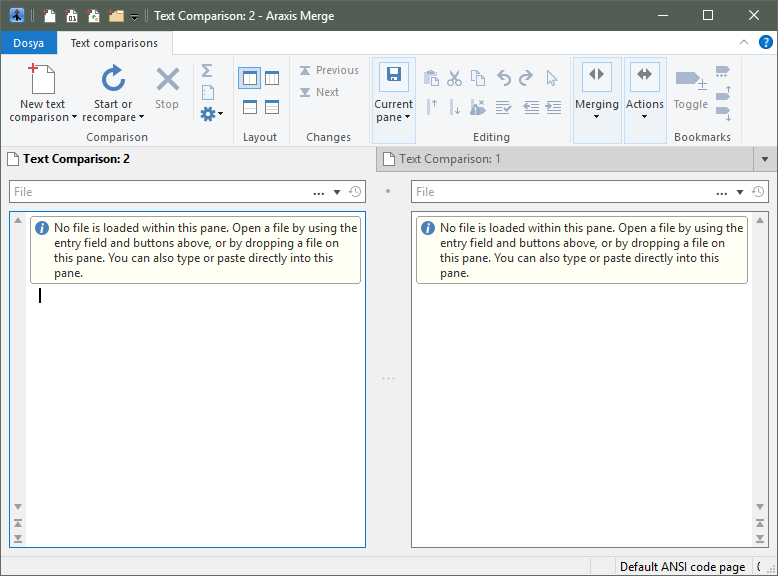Click the warning flag with X icon
Image resolution: width=778 pixels, height=576 pixels.
pyautogui.click(x=477, y=107)
